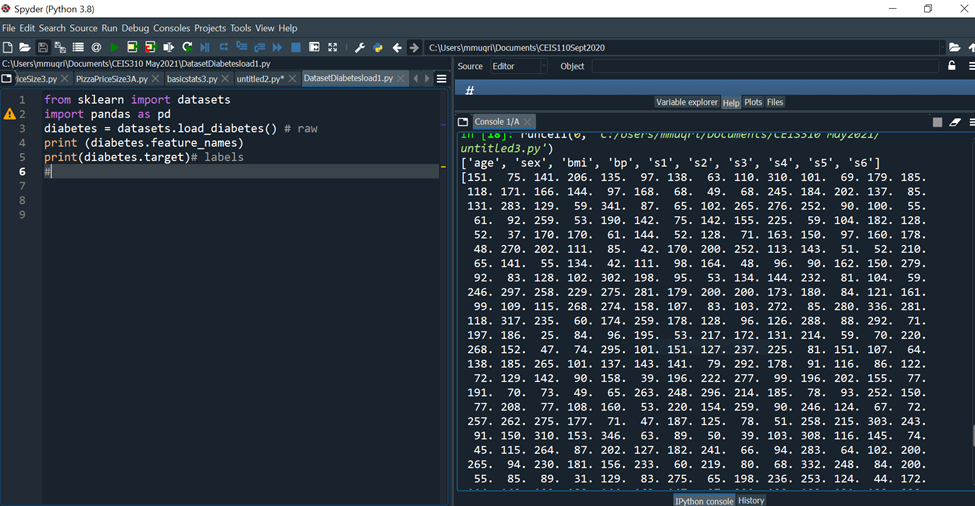The image size is (975, 506).
Task: Click the console Browse tabs icon
Action: [463, 122]
